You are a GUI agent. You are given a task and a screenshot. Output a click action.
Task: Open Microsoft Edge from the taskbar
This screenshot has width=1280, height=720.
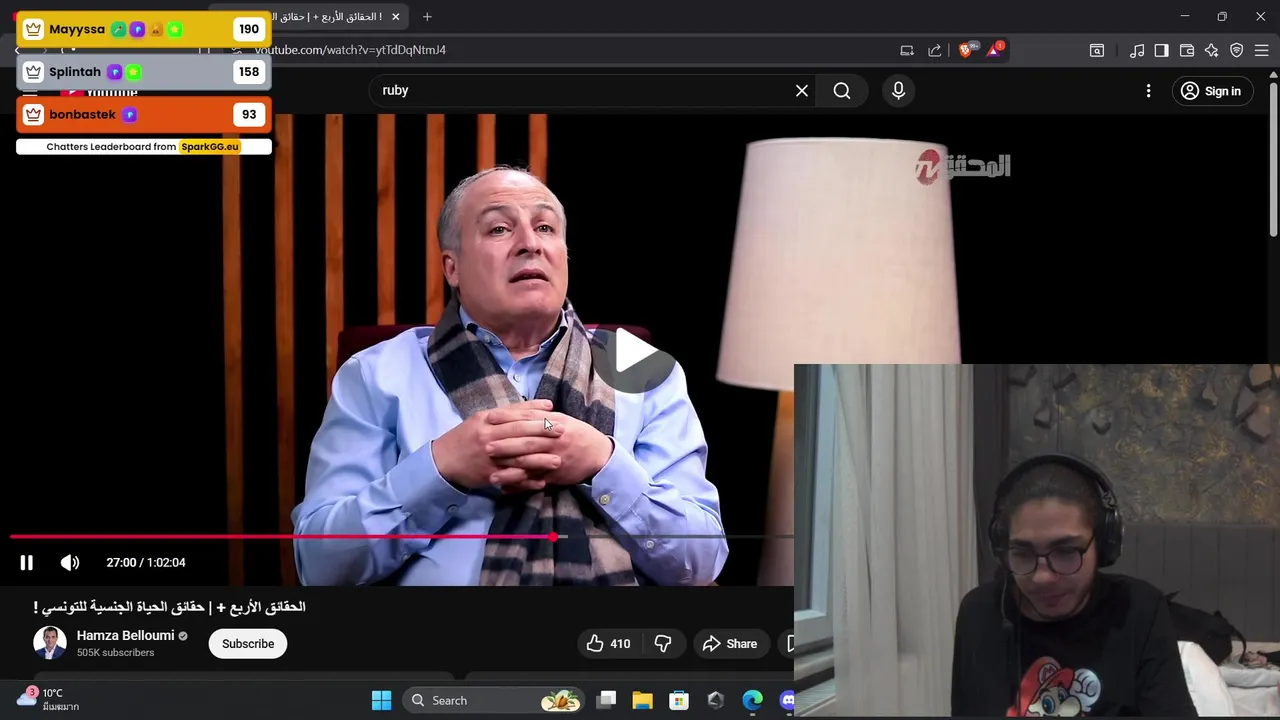tap(752, 701)
